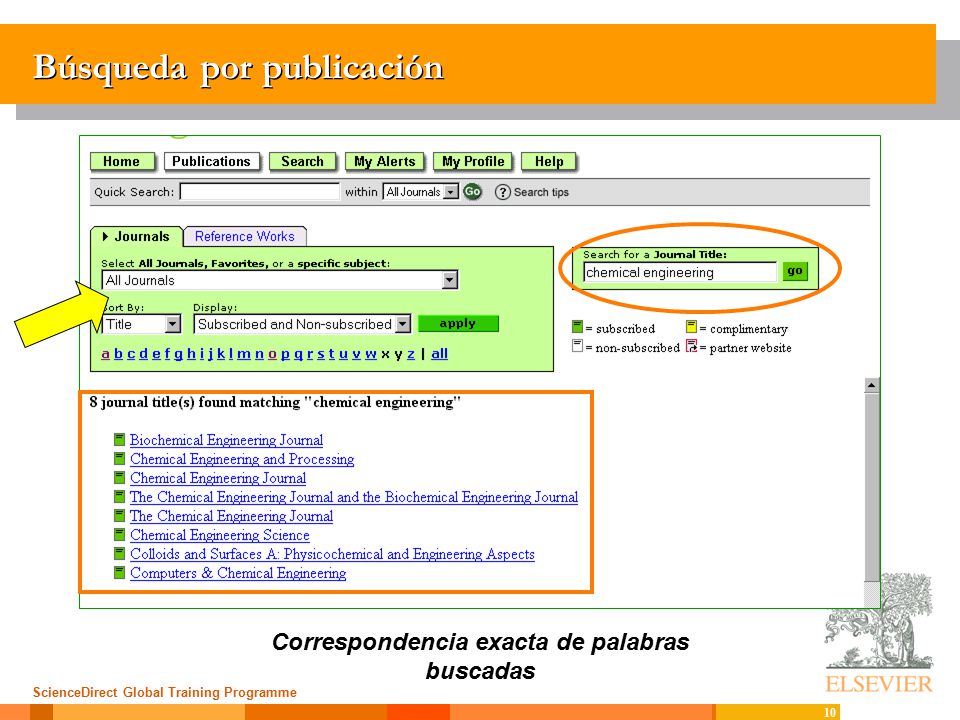
Task: Click letter 'c' in alphabet index
Action: 131,354
